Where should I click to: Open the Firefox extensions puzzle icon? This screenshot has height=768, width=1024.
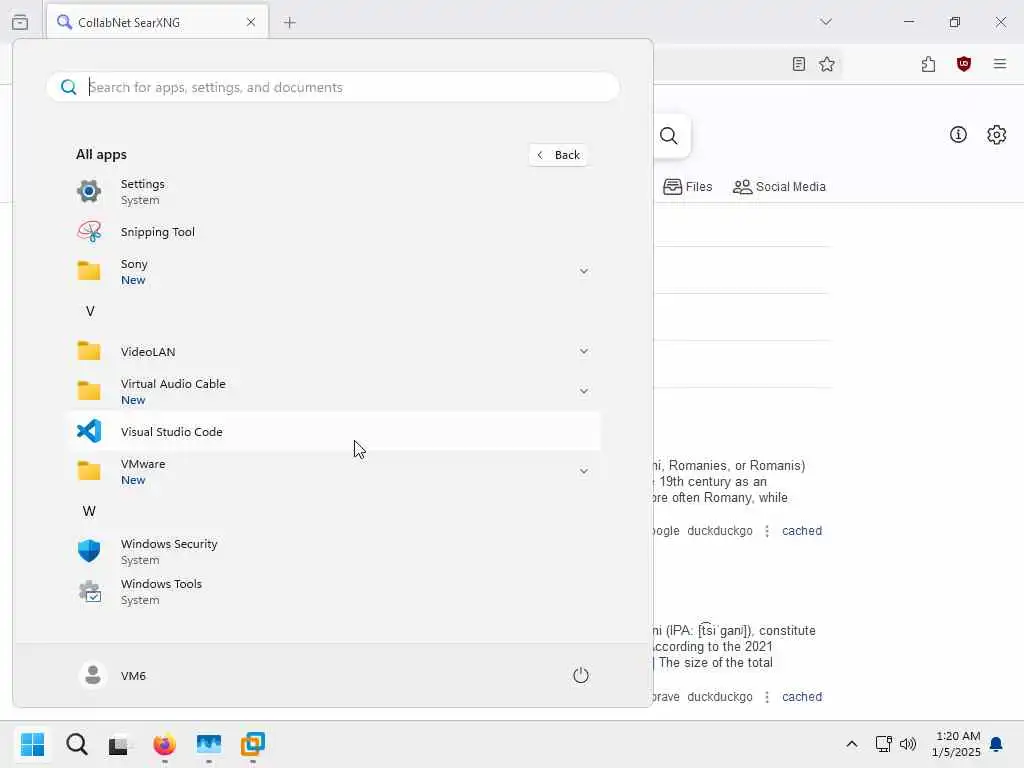pos(928,64)
